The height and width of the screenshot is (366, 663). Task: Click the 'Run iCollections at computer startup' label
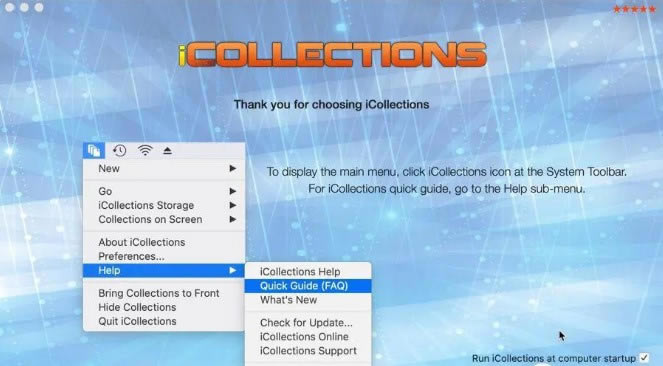click(x=553, y=358)
